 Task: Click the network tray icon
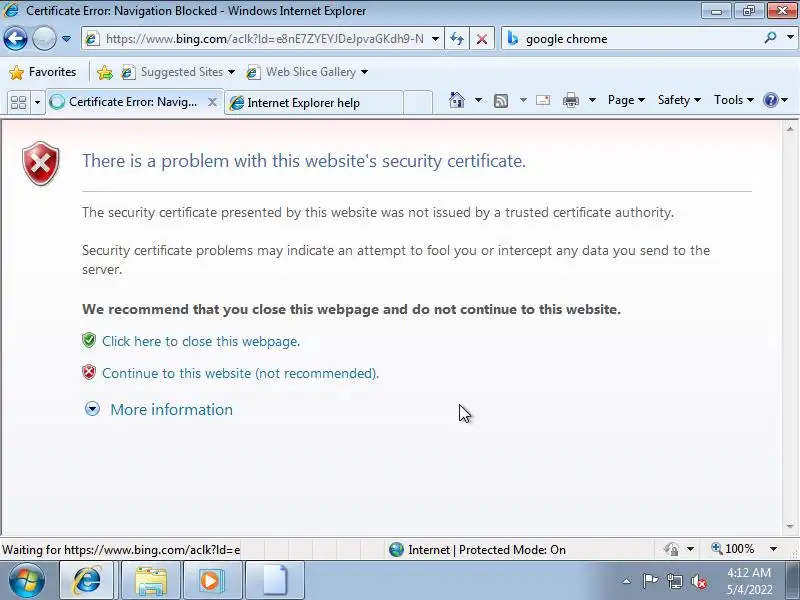[x=674, y=581]
